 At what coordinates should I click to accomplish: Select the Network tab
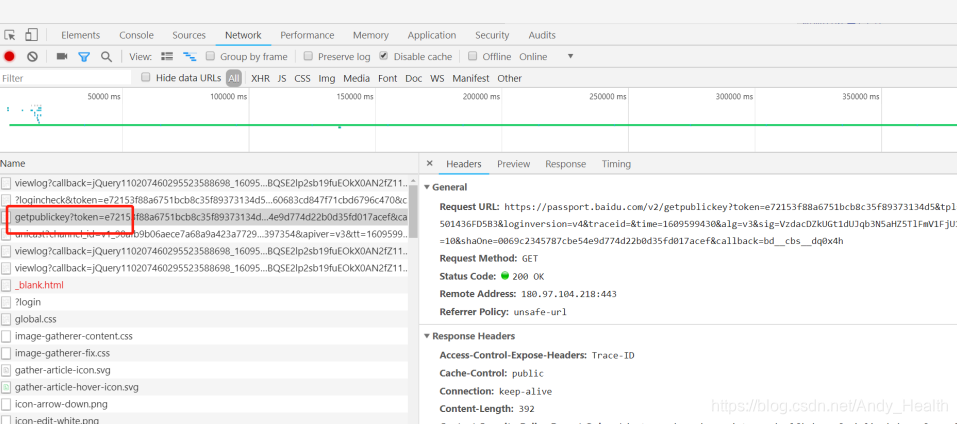coord(243,35)
